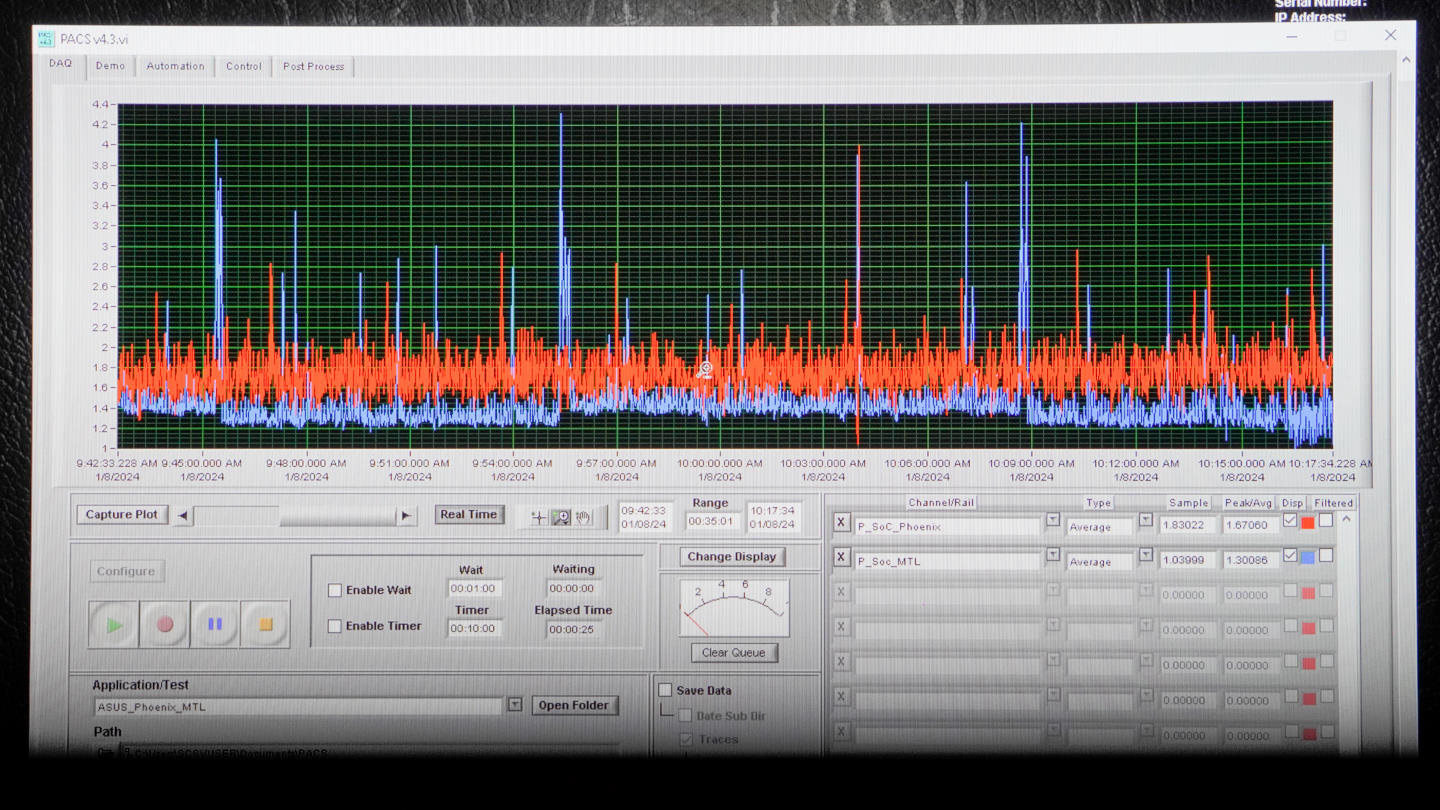The height and width of the screenshot is (810, 1440).
Task: Click the start time 09:42:33 field
Action: click(644, 517)
